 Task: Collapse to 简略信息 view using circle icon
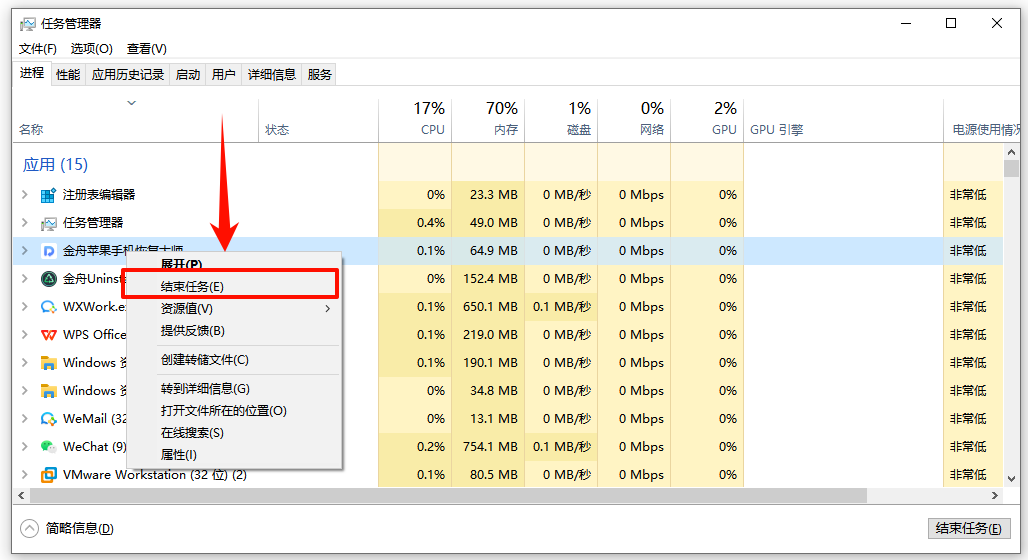[x=30, y=528]
